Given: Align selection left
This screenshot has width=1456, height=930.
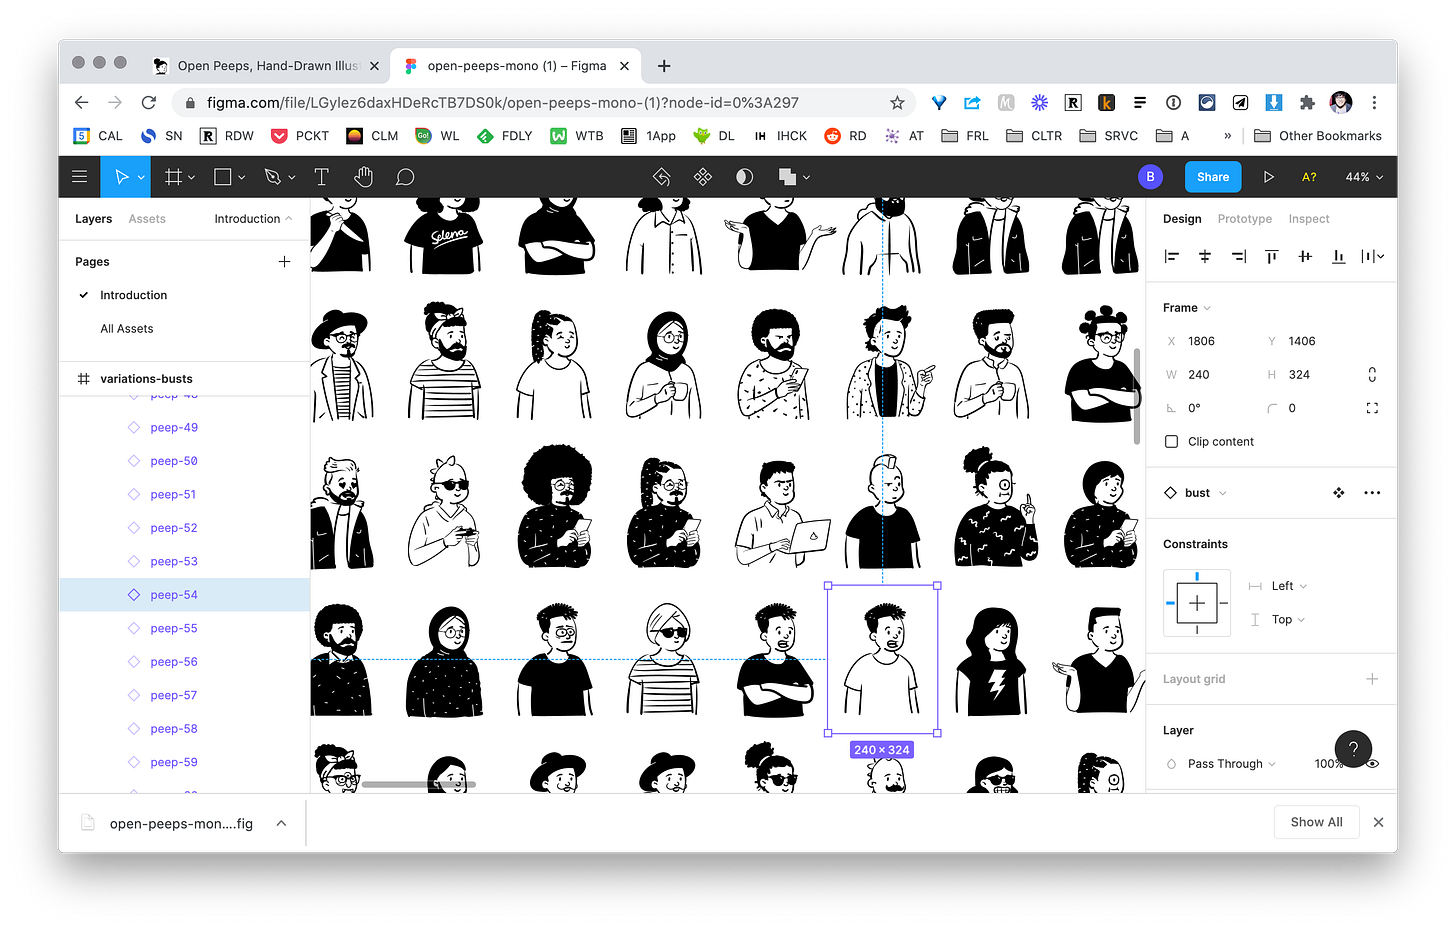Looking at the screenshot, I should (x=1172, y=257).
